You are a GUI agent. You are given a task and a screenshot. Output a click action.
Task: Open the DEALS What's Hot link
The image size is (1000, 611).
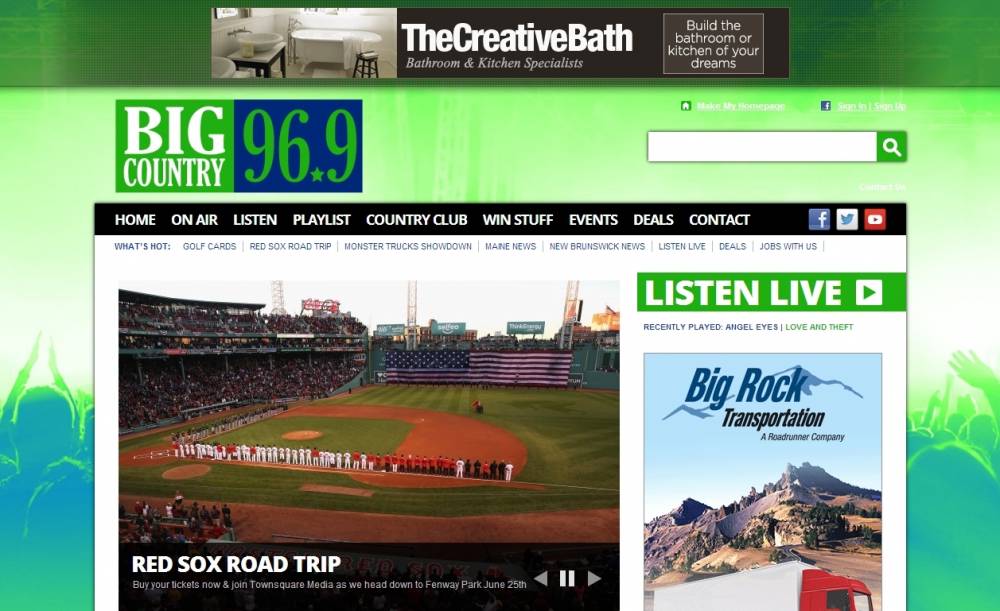pyautogui.click(x=732, y=246)
